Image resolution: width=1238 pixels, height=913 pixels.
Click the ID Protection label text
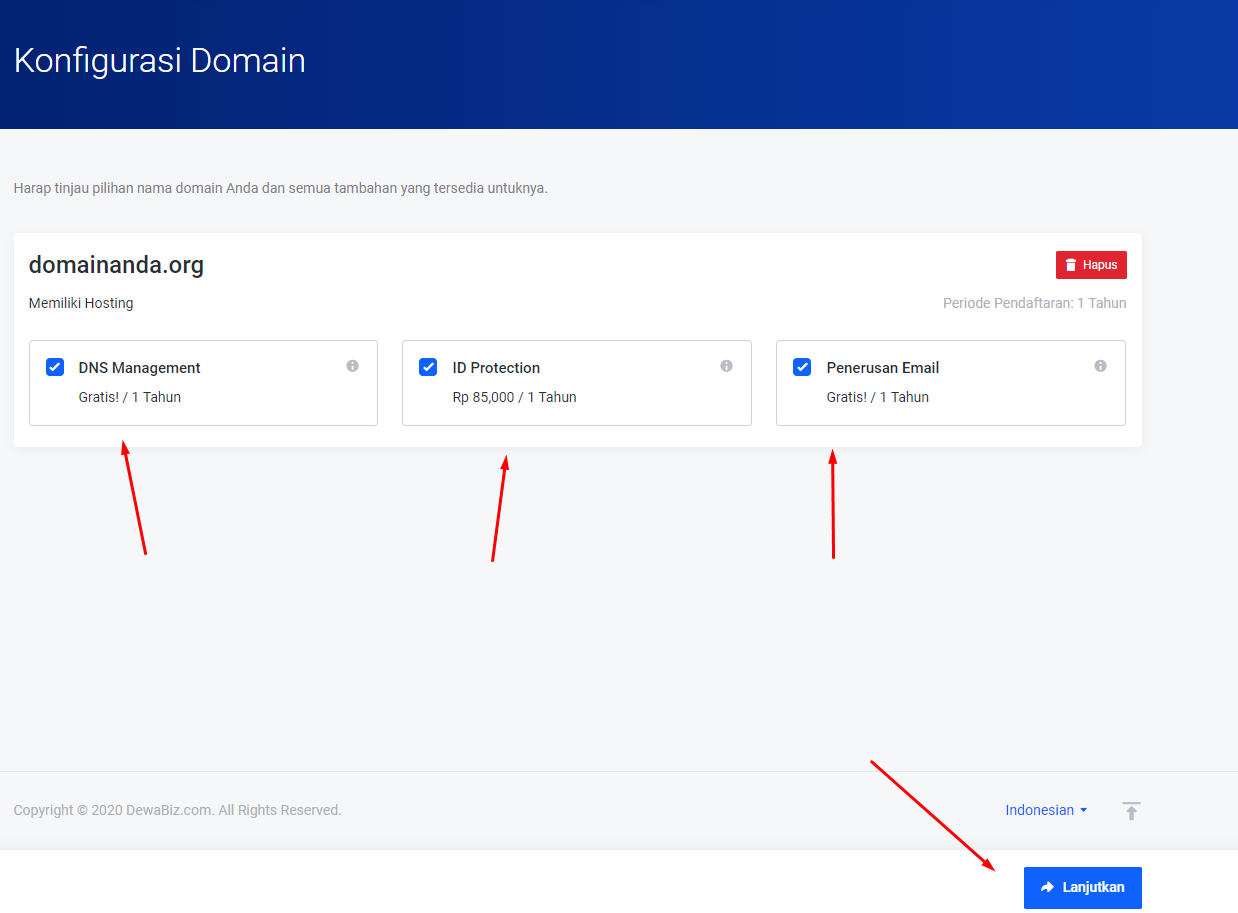[496, 368]
